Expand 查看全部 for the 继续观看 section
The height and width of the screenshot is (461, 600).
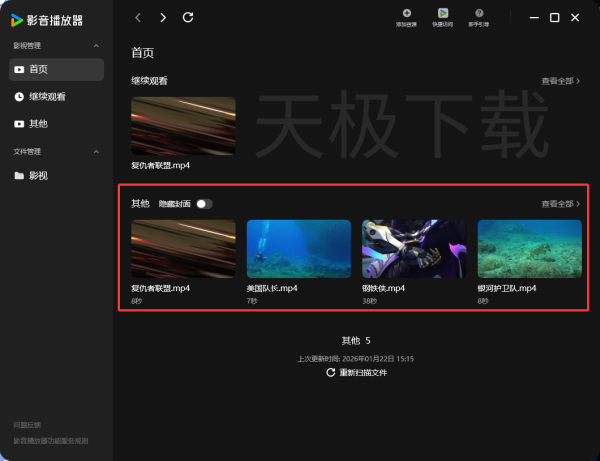(560, 80)
